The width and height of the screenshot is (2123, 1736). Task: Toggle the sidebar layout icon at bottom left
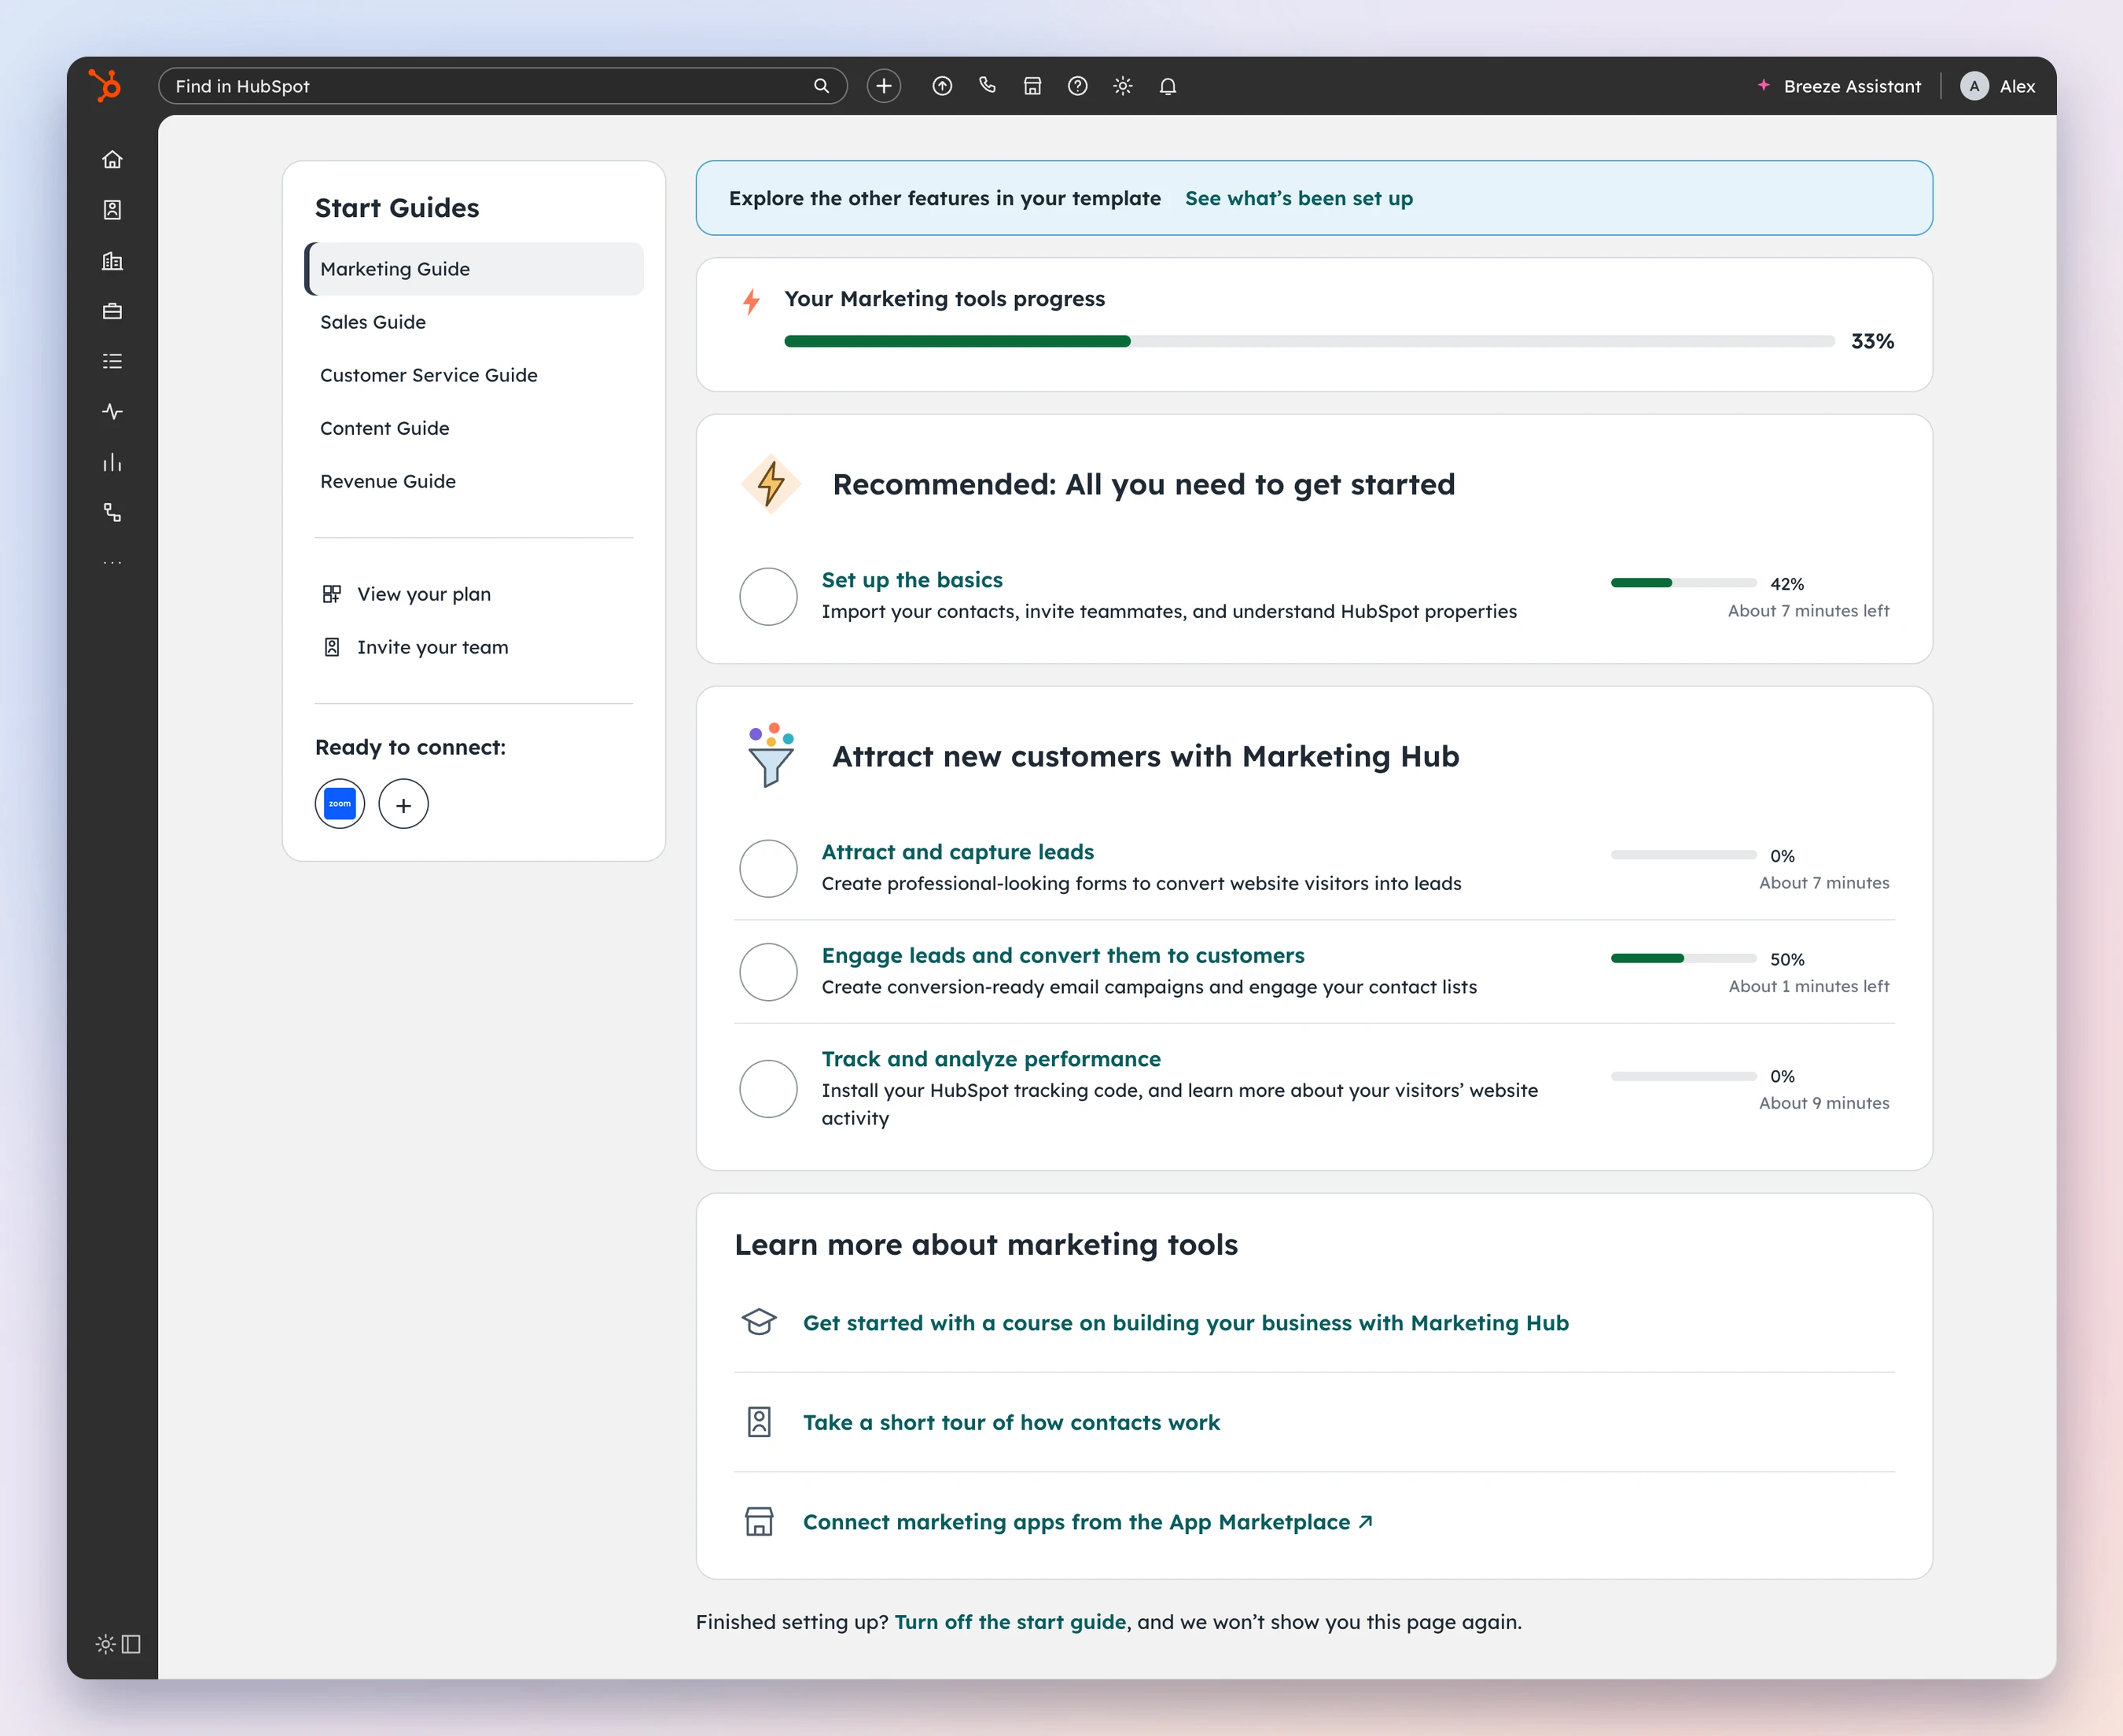[x=131, y=1644]
